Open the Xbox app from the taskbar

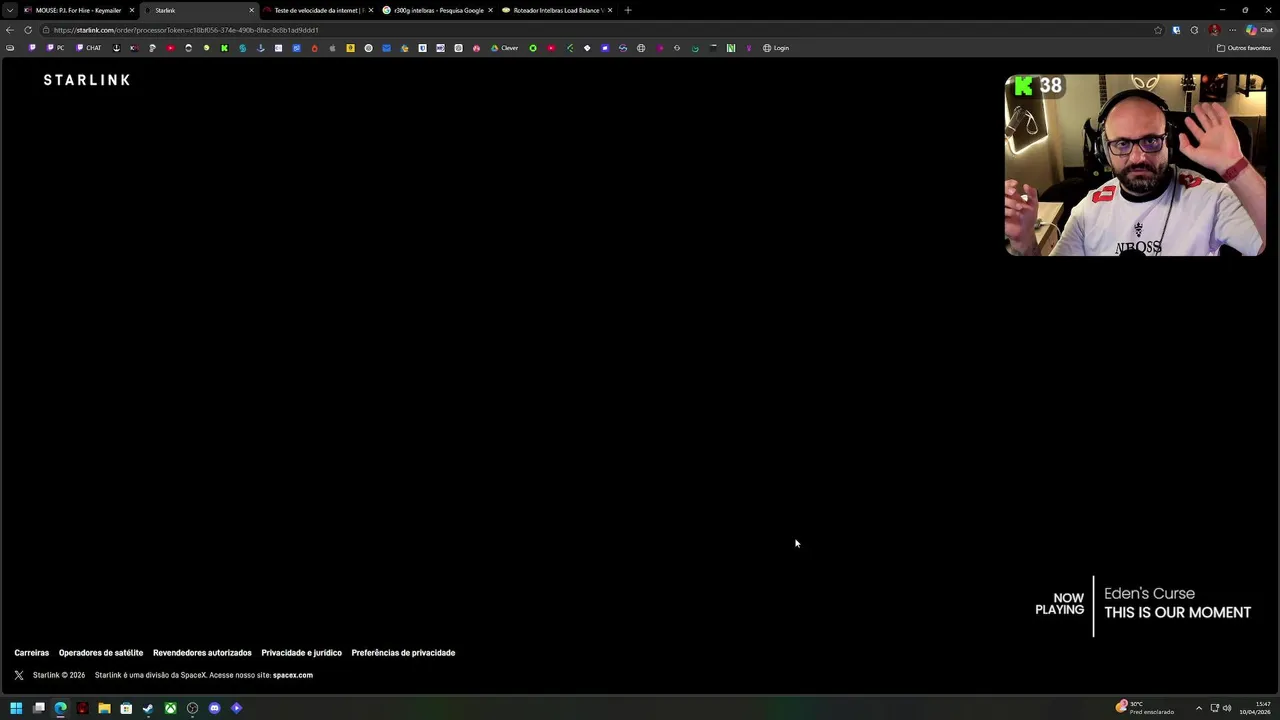(x=171, y=708)
